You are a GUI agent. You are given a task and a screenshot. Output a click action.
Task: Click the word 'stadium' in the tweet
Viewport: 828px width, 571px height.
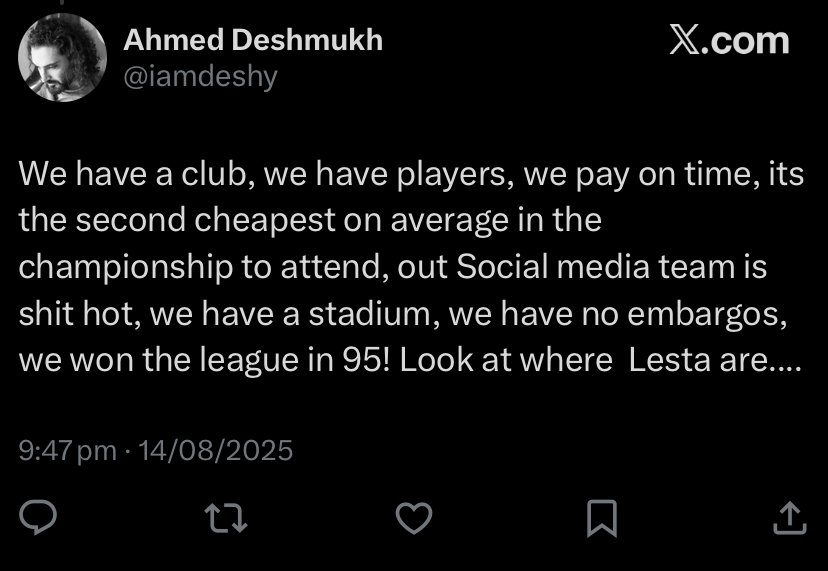[374, 314]
